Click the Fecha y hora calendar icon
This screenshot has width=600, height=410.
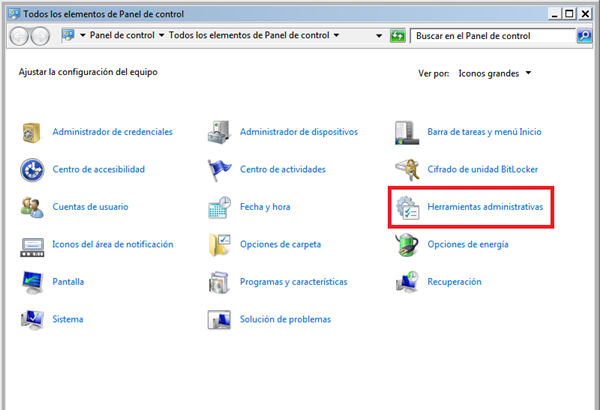[219, 207]
